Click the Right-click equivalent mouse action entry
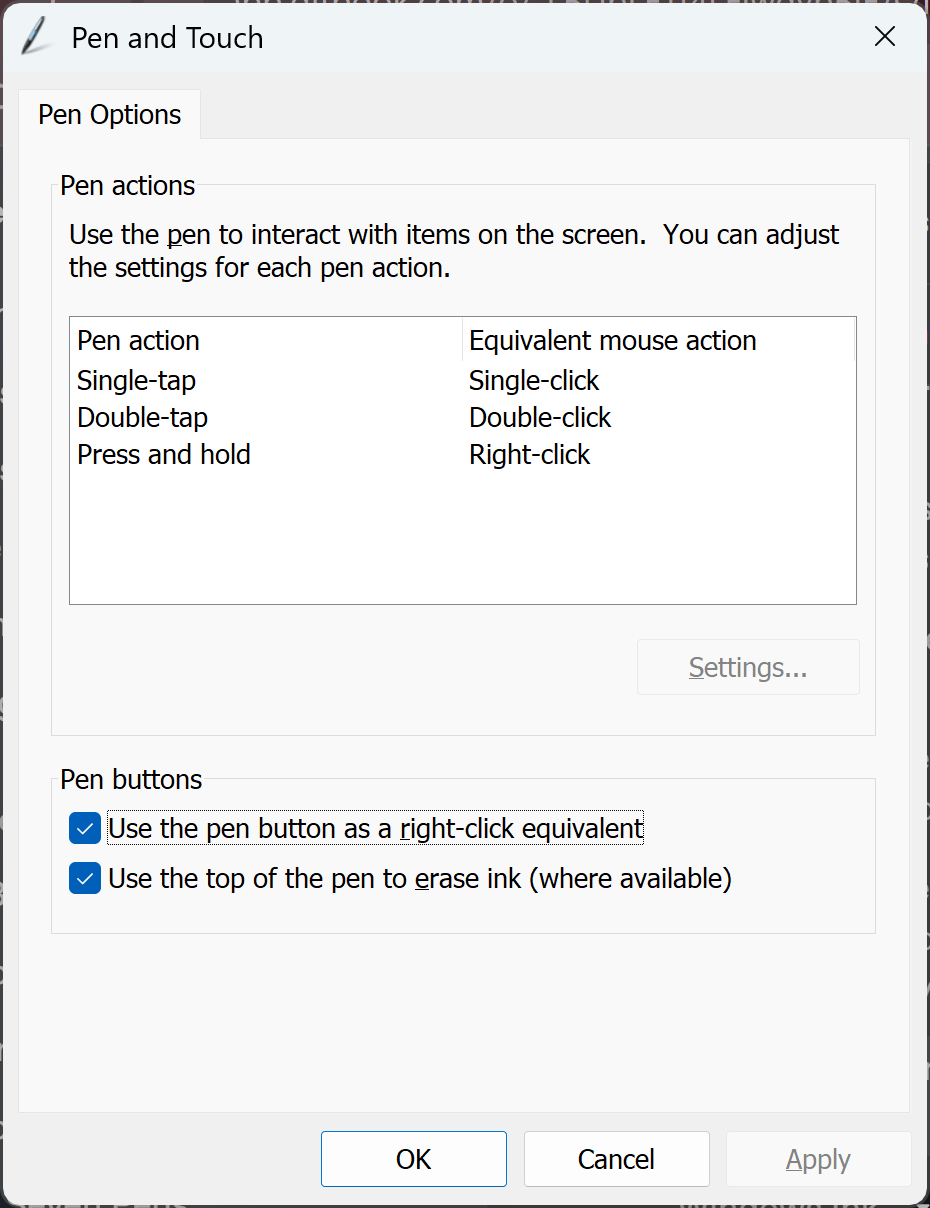This screenshot has height=1208, width=930. pyautogui.click(x=530, y=455)
